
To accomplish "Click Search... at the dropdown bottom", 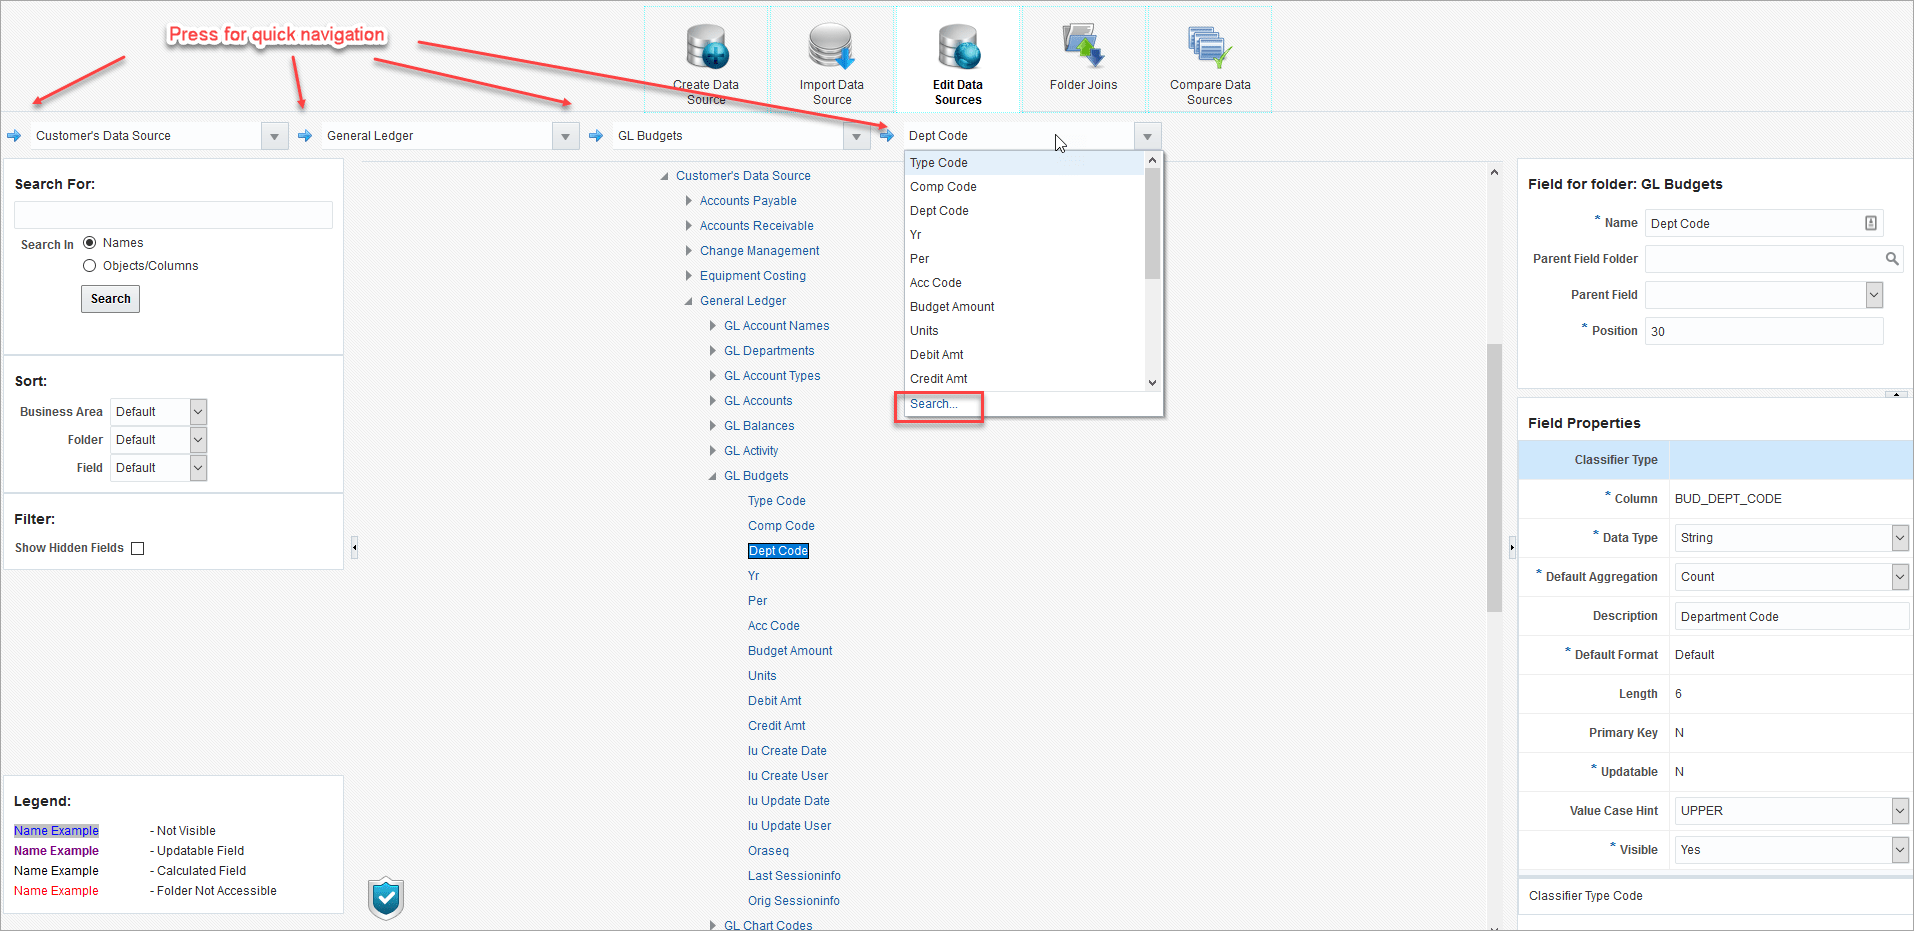I will pos(934,404).
